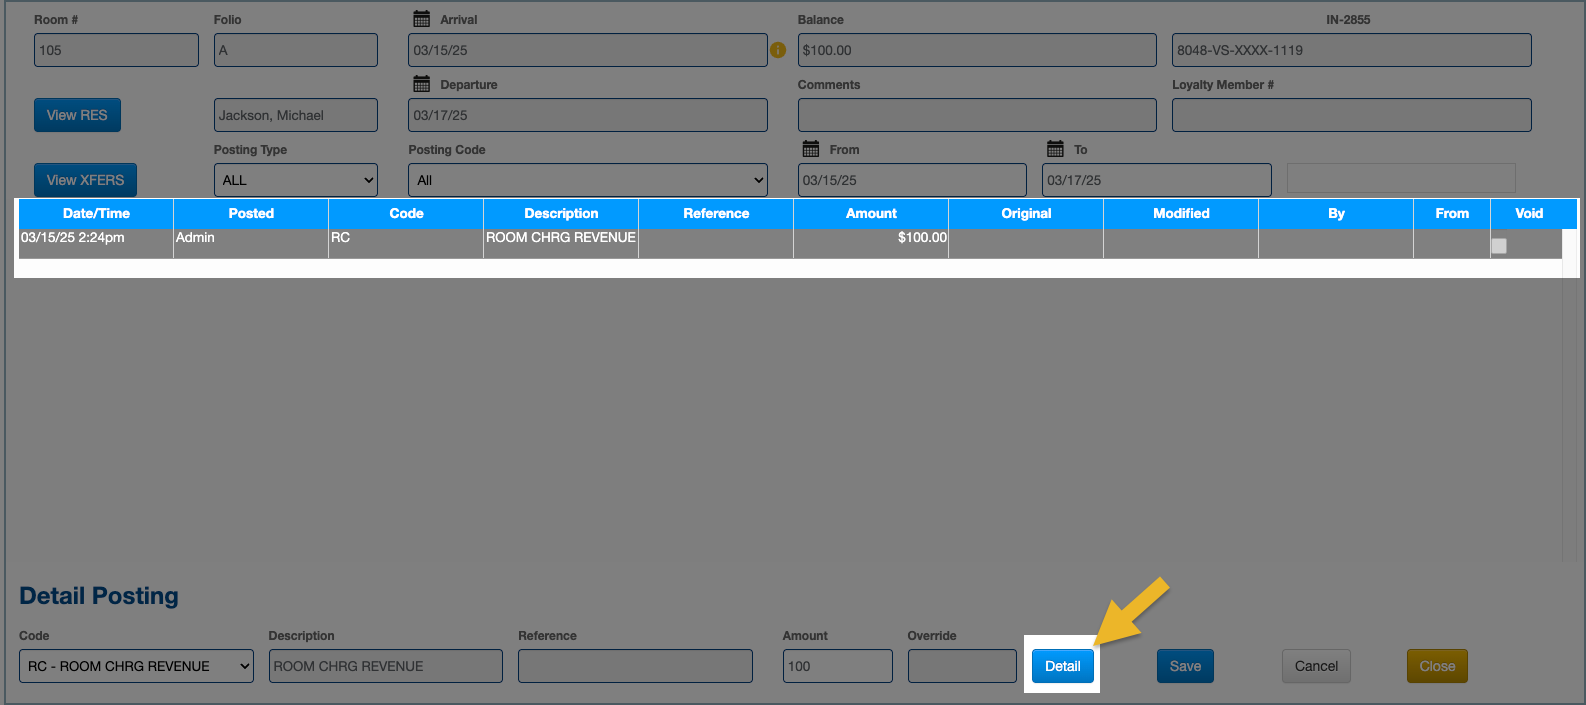Click into the Comments field
This screenshot has width=1586, height=705.
coord(977,115)
